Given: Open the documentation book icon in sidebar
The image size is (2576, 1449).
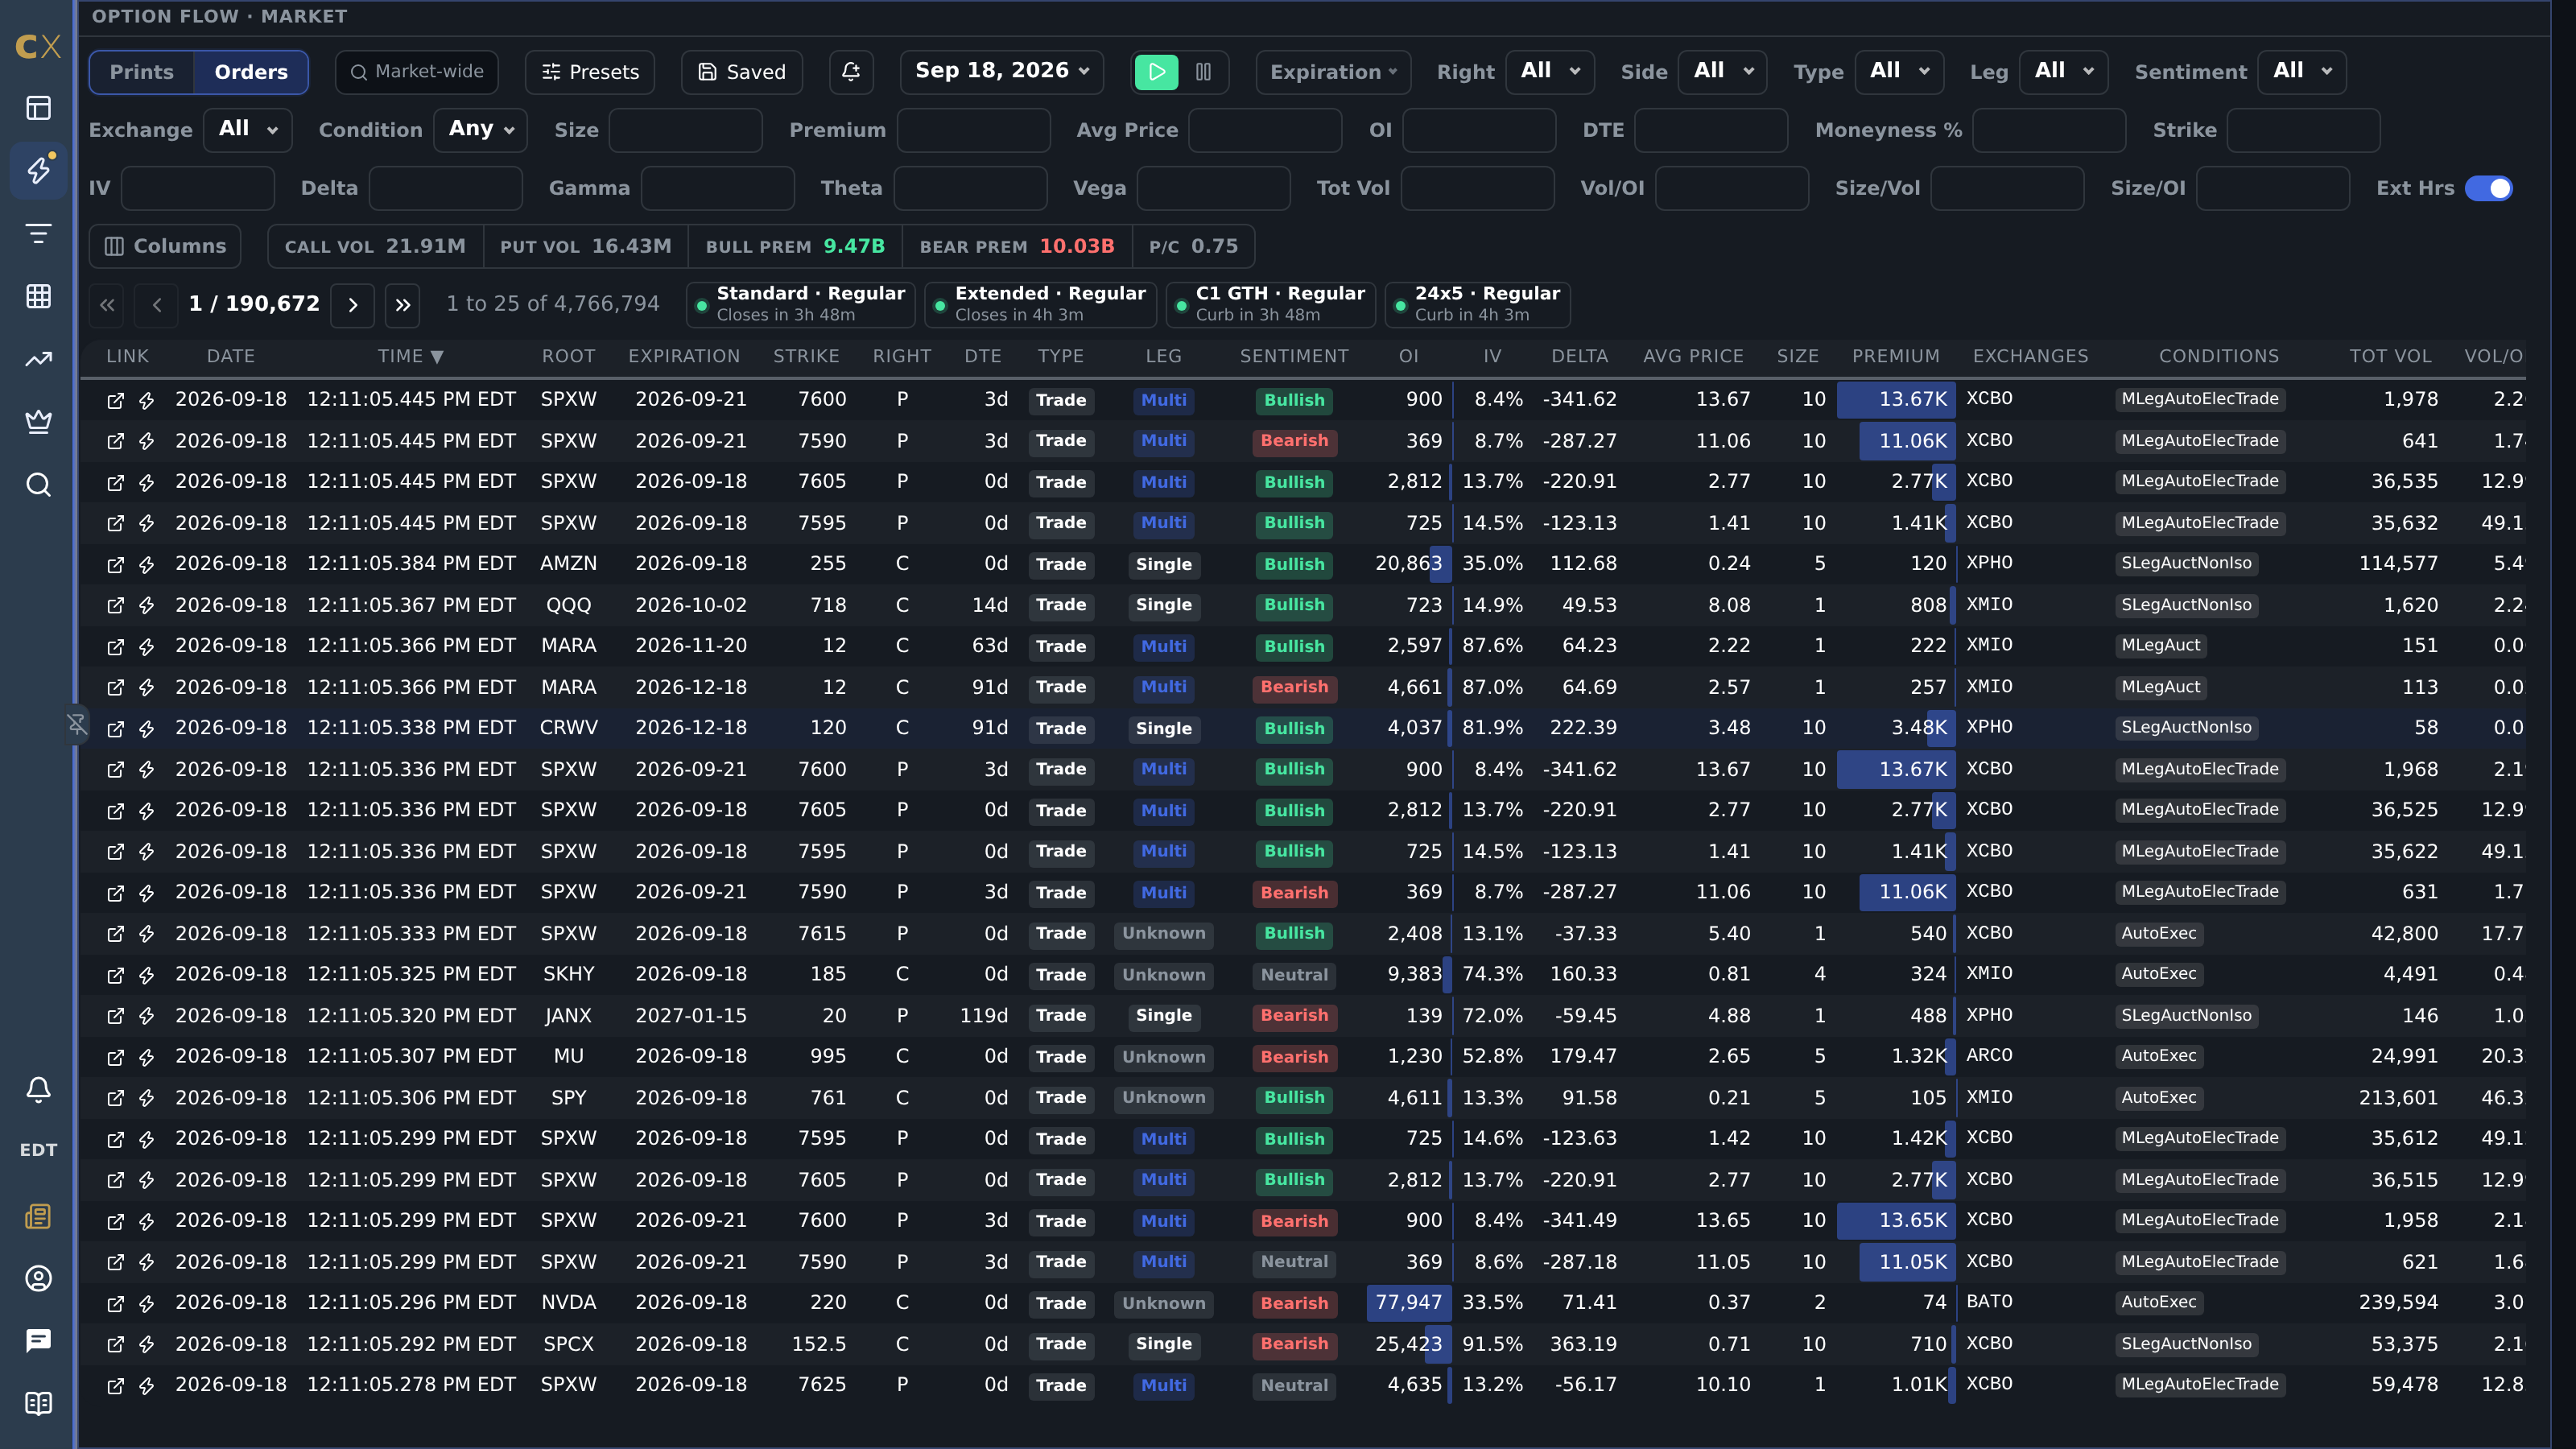Looking at the screenshot, I should point(38,1403).
